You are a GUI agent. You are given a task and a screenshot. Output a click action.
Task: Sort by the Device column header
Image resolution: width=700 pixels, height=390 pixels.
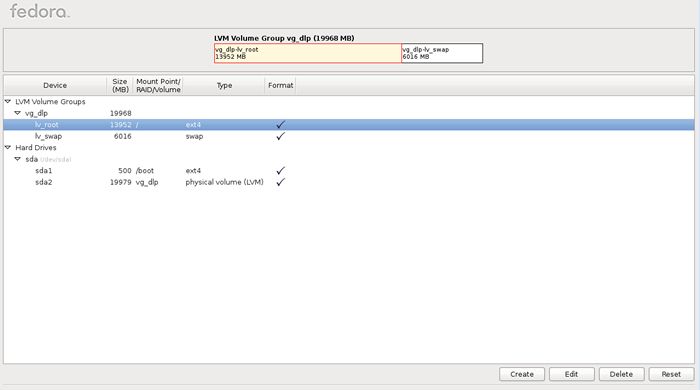(55, 85)
